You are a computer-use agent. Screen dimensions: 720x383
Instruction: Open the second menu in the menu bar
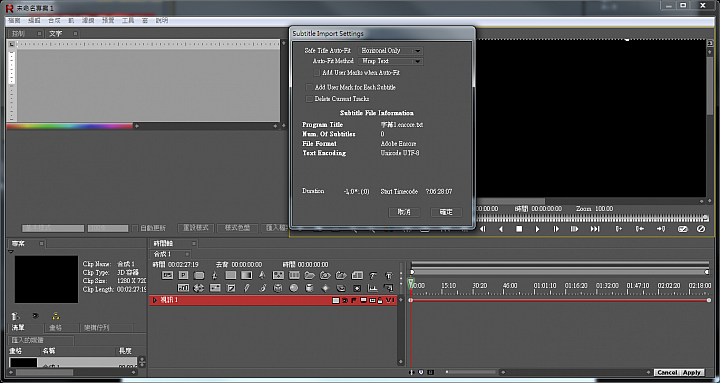point(34,21)
